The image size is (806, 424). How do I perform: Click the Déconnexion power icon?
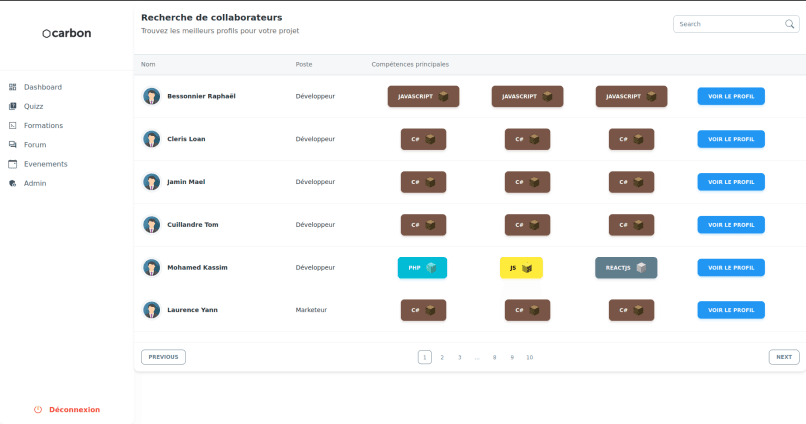(x=38, y=409)
